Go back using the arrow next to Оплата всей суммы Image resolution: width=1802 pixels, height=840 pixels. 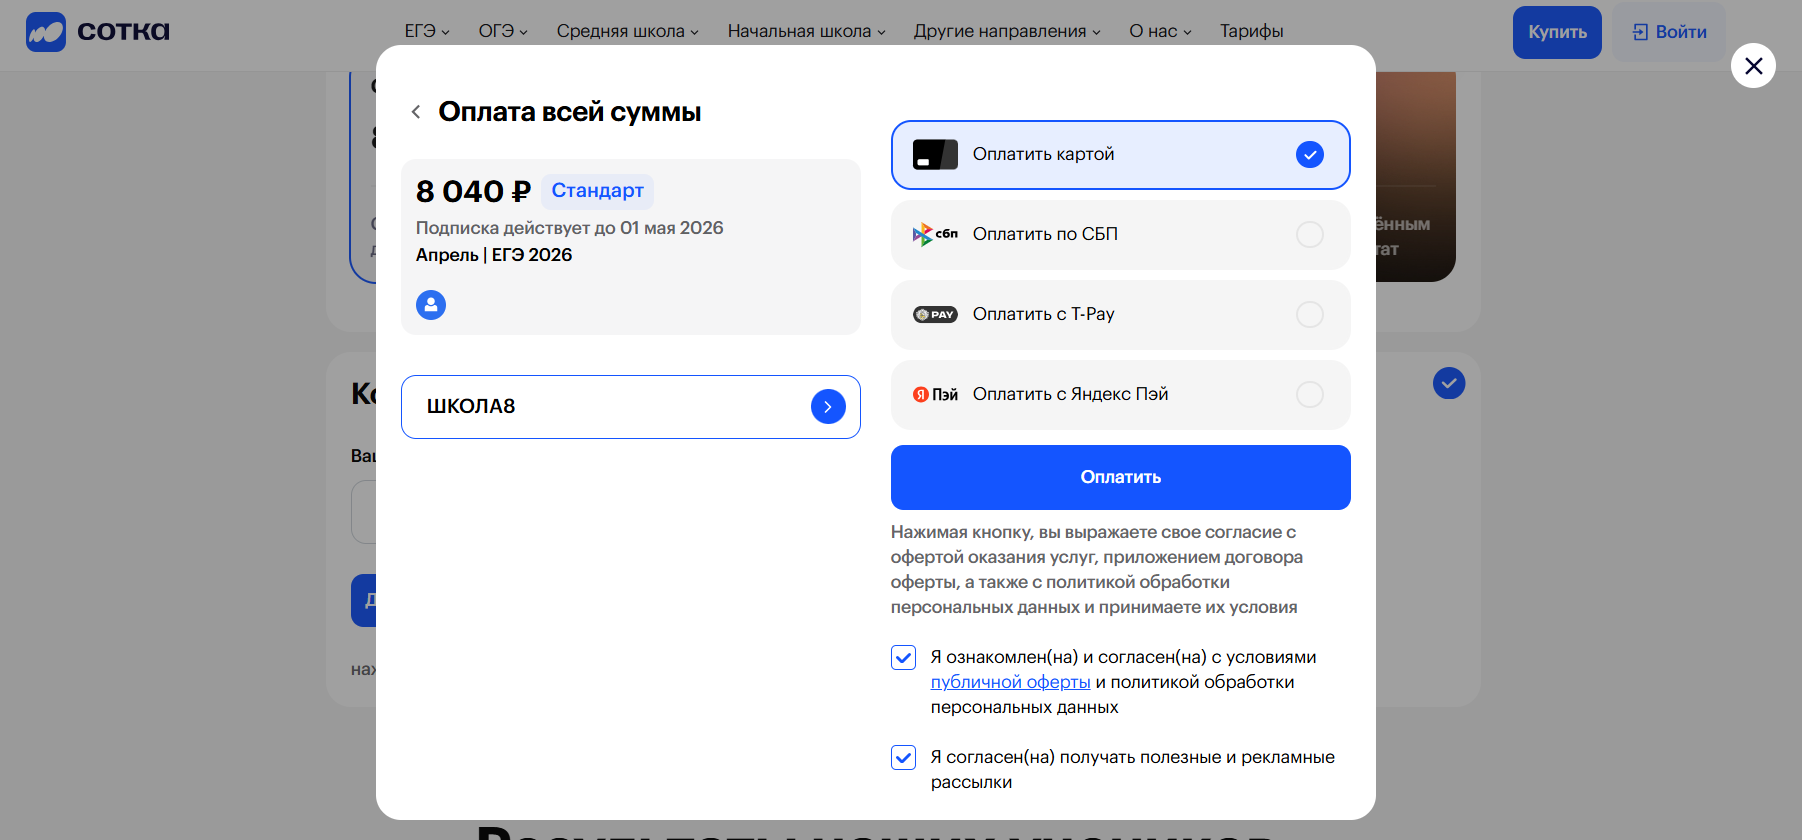point(416,112)
